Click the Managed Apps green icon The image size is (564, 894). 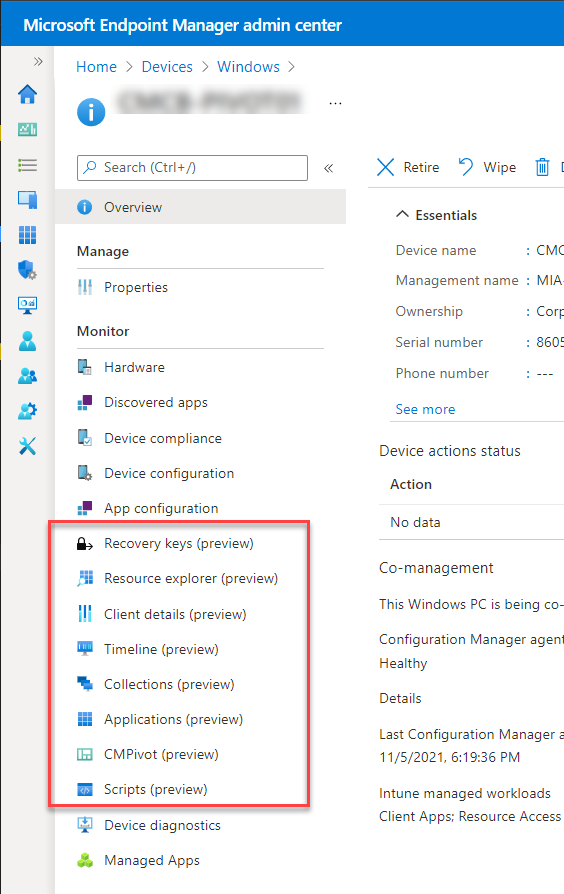point(85,860)
